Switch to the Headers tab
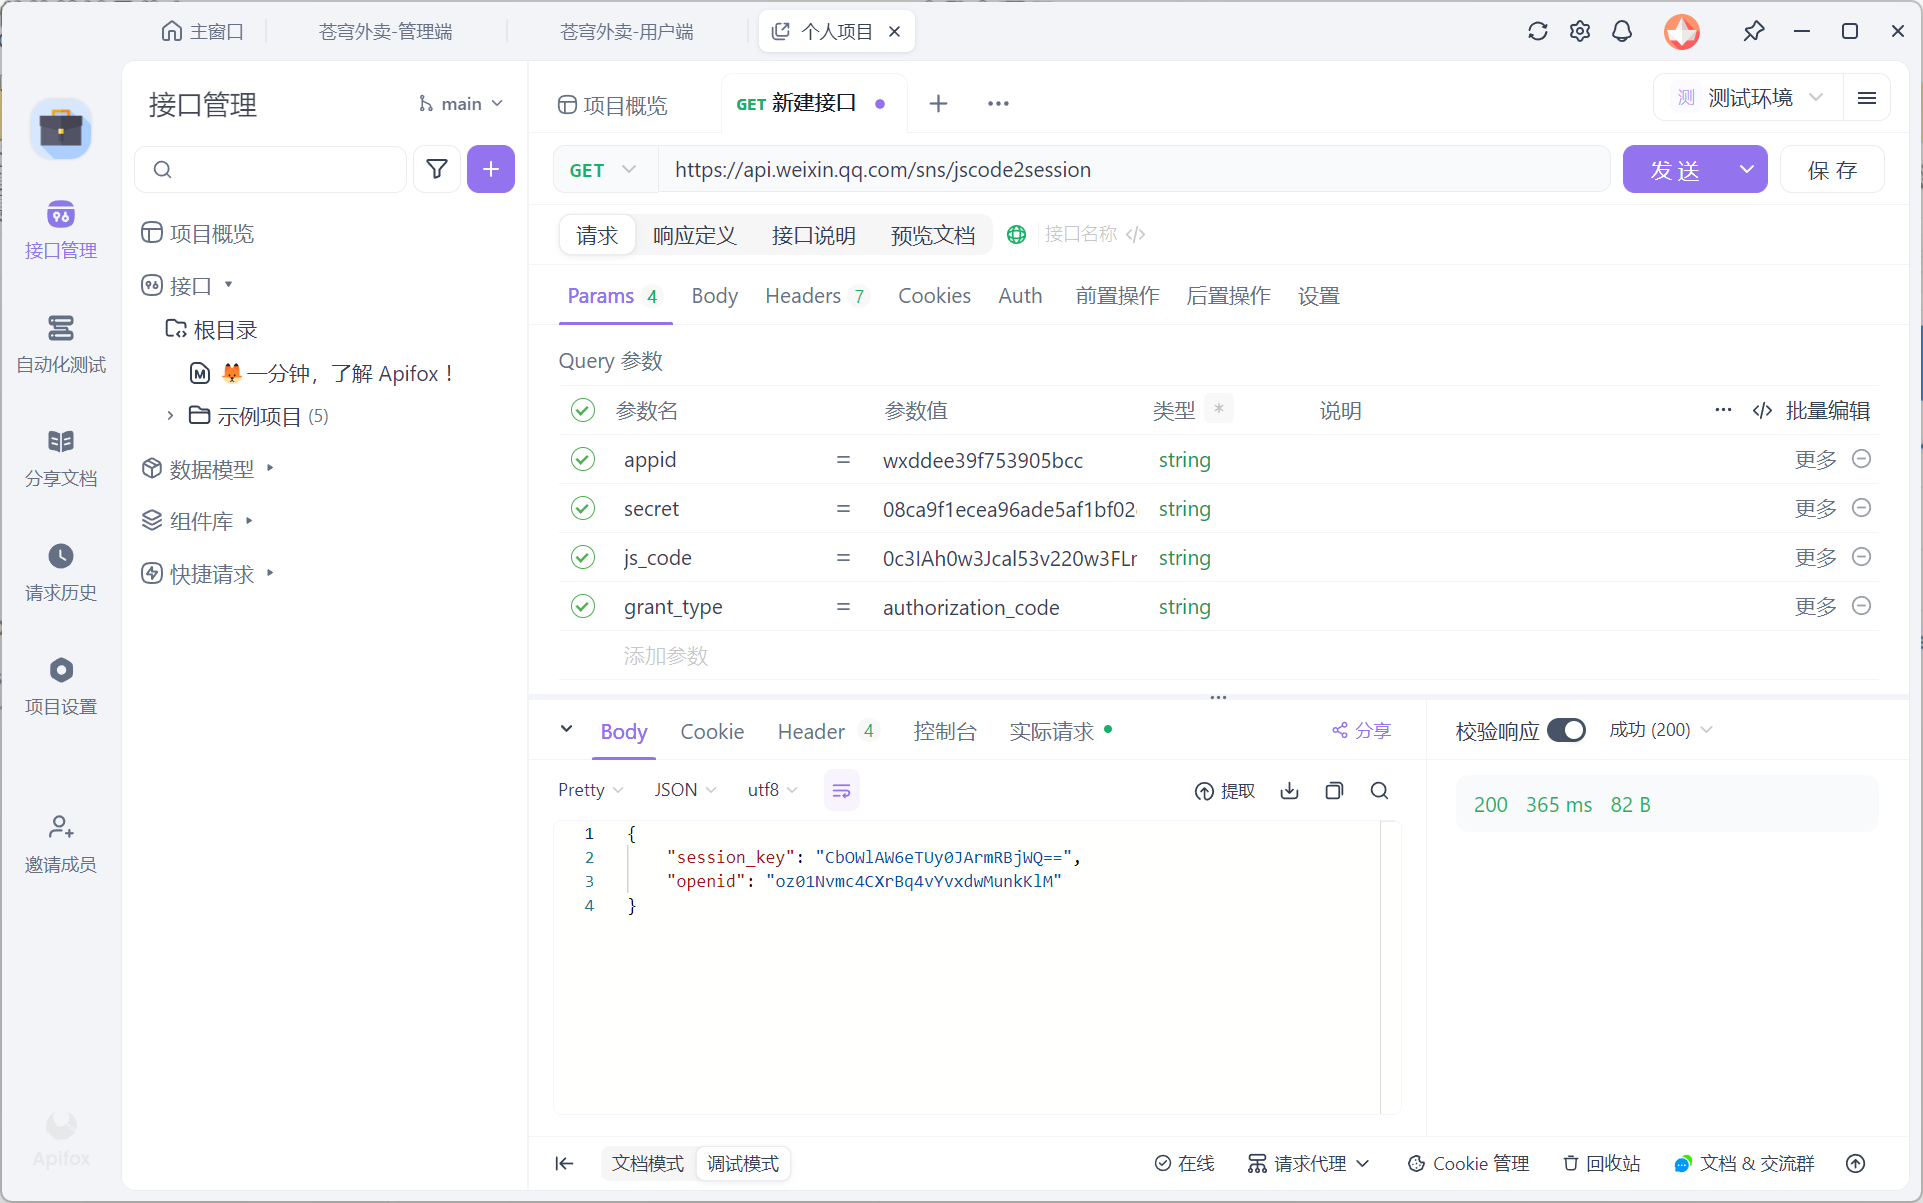This screenshot has width=1923, height=1203. 803,295
